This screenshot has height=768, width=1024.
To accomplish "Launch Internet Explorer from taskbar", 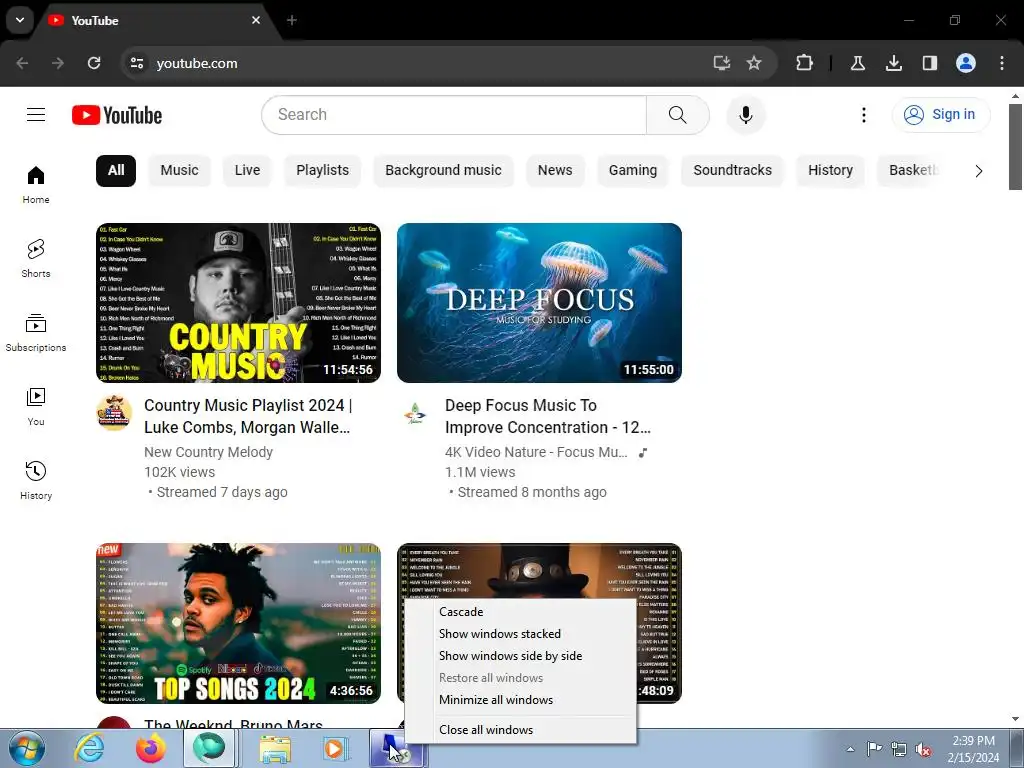I will coord(89,748).
